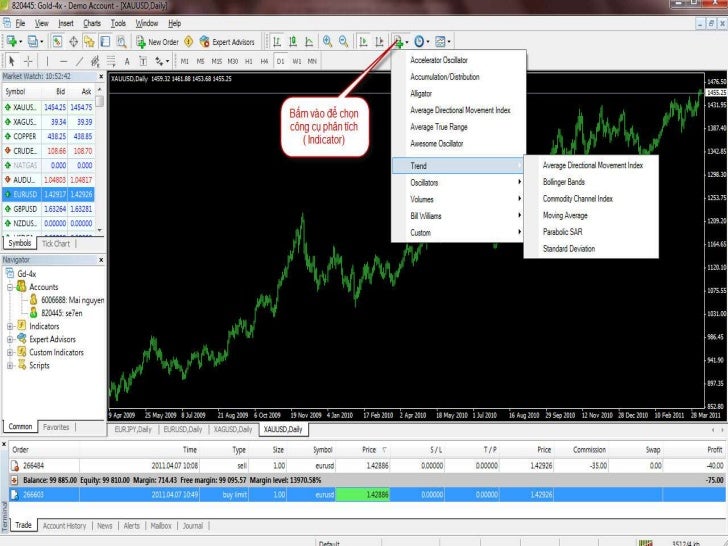Choose Parabolic SAR in the submenu
This screenshot has height=546, width=728.
(562, 232)
